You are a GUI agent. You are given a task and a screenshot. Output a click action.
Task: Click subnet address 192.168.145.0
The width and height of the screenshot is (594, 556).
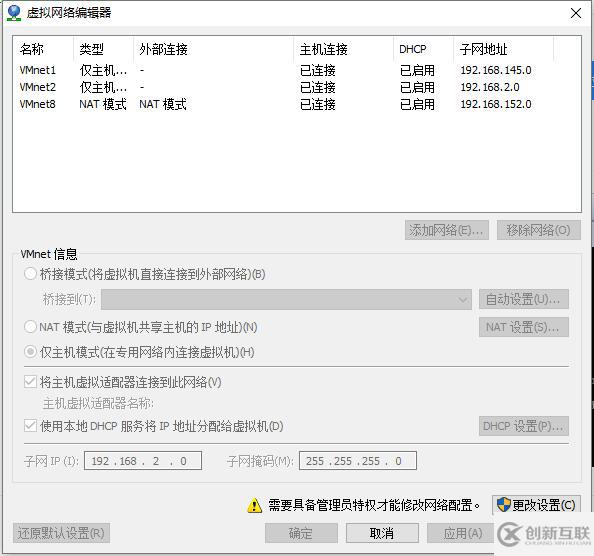[496, 70]
